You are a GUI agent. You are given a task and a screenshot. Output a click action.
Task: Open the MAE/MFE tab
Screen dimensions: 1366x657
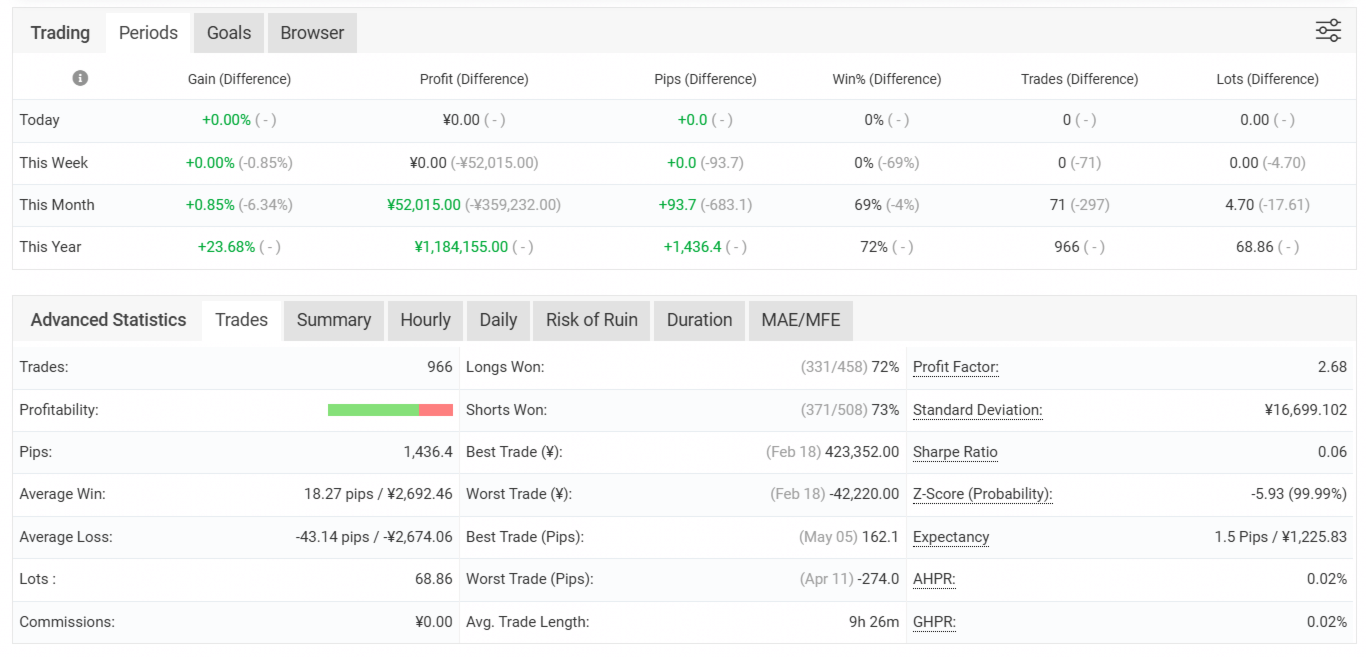800,320
